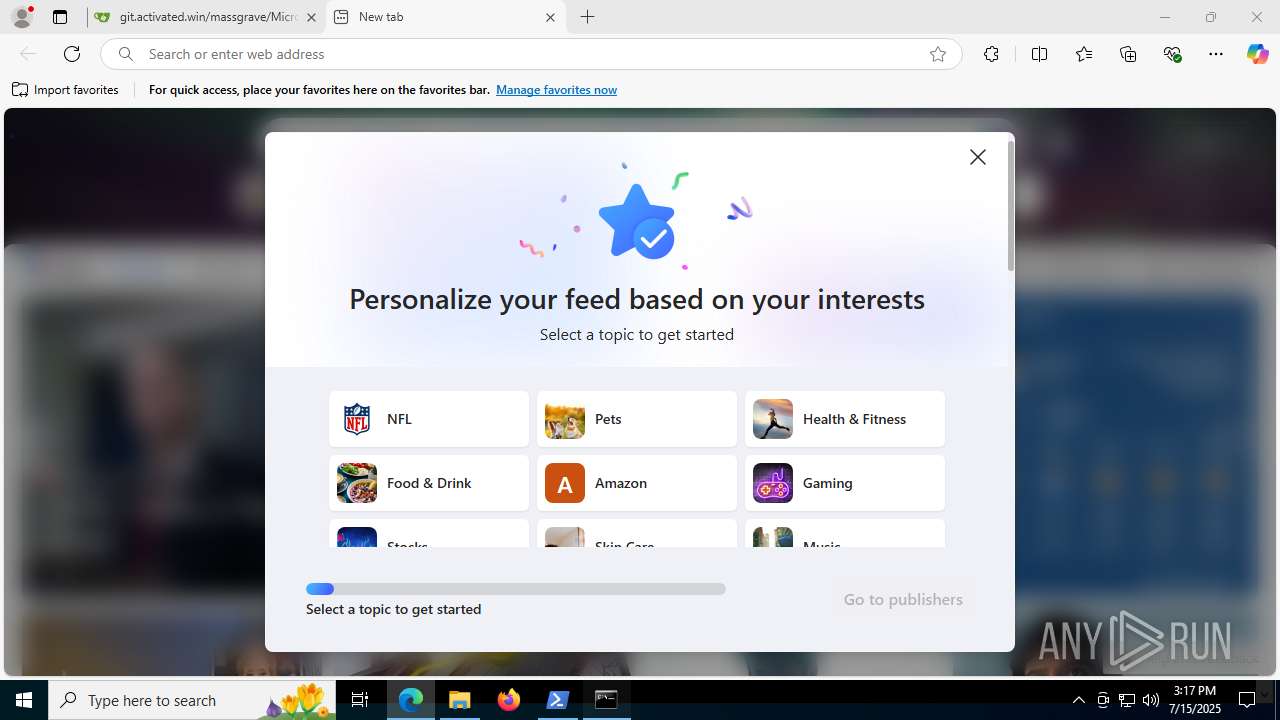
Task: Open the volume tray icon
Action: coord(1151,700)
